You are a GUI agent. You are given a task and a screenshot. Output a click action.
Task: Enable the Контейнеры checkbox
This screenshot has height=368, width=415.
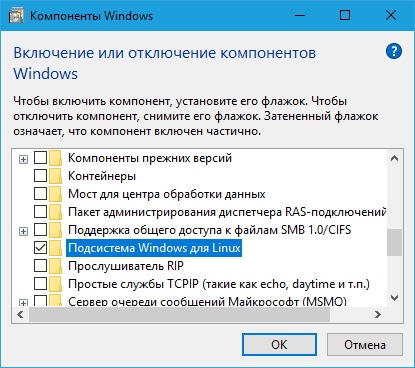[x=40, y=176]
